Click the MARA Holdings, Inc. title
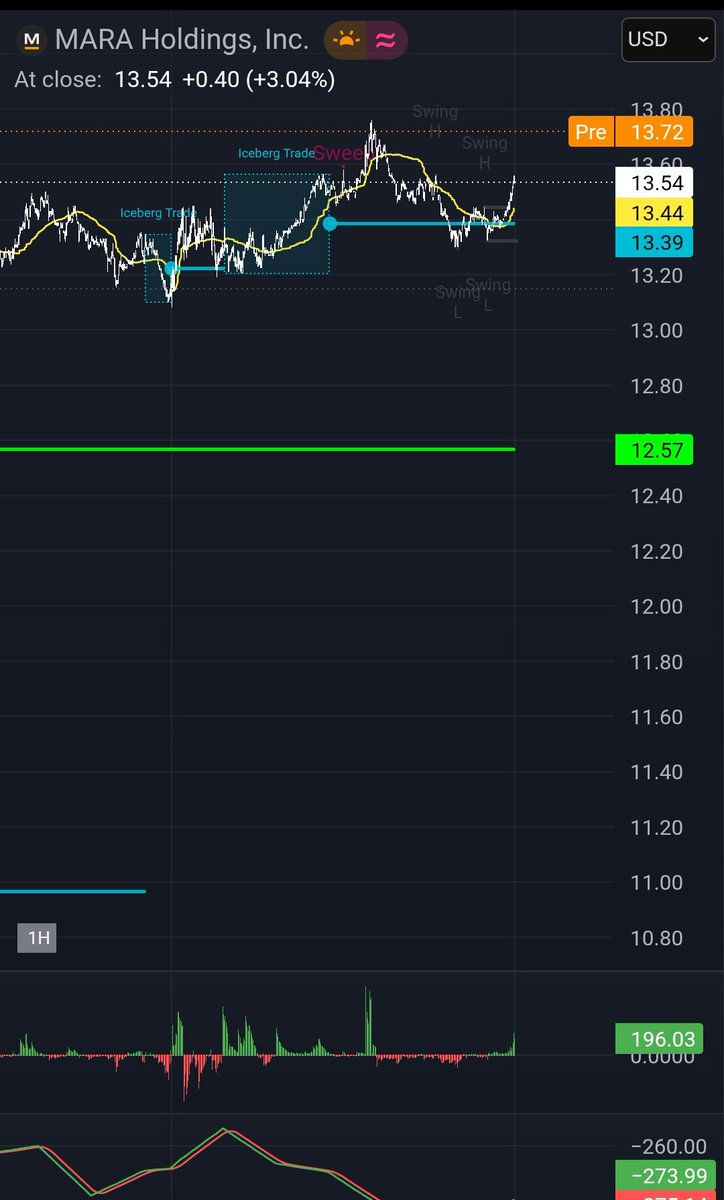The height and width of the screenshot is (1200, 724). tap(181, 40)
